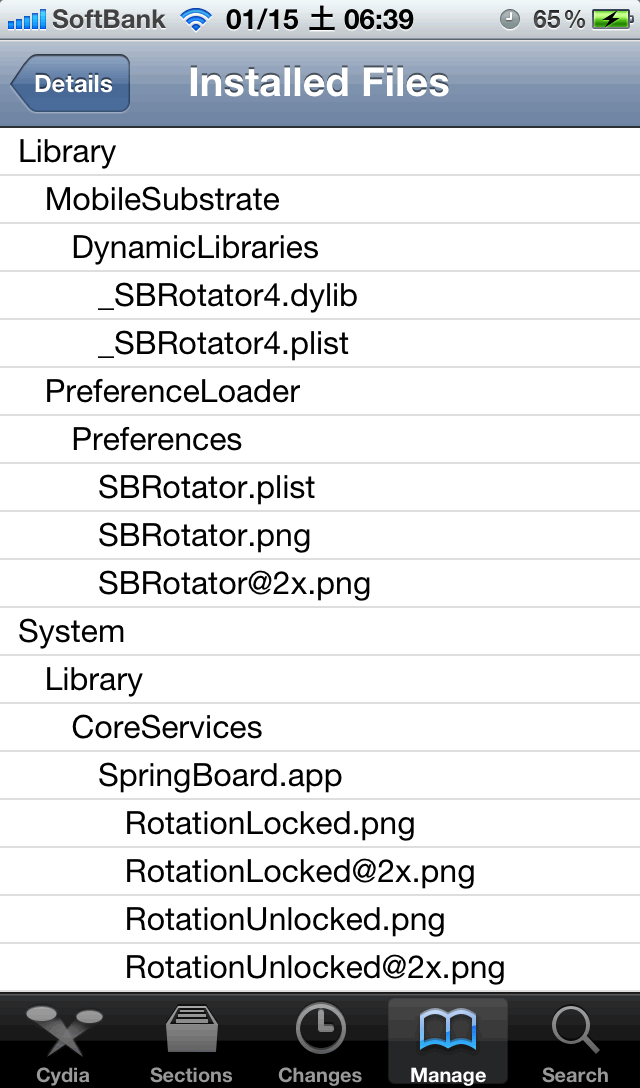Tap the battery icon in status bar

(611, 19)
